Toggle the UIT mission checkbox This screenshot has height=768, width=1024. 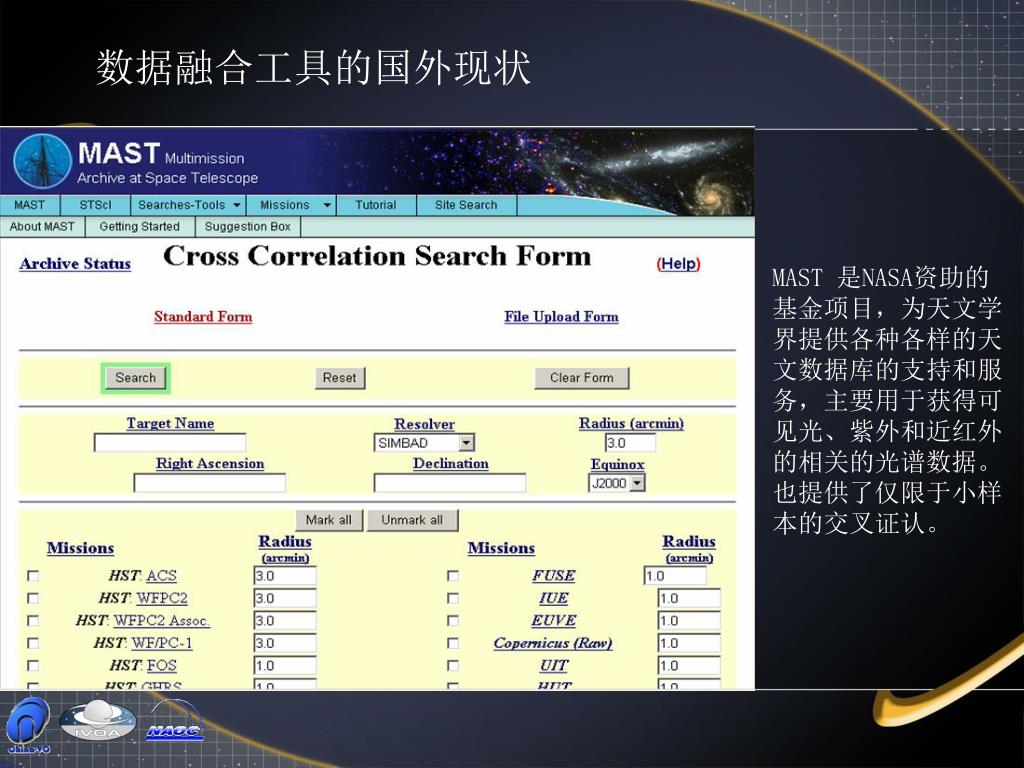click(453, 665)
